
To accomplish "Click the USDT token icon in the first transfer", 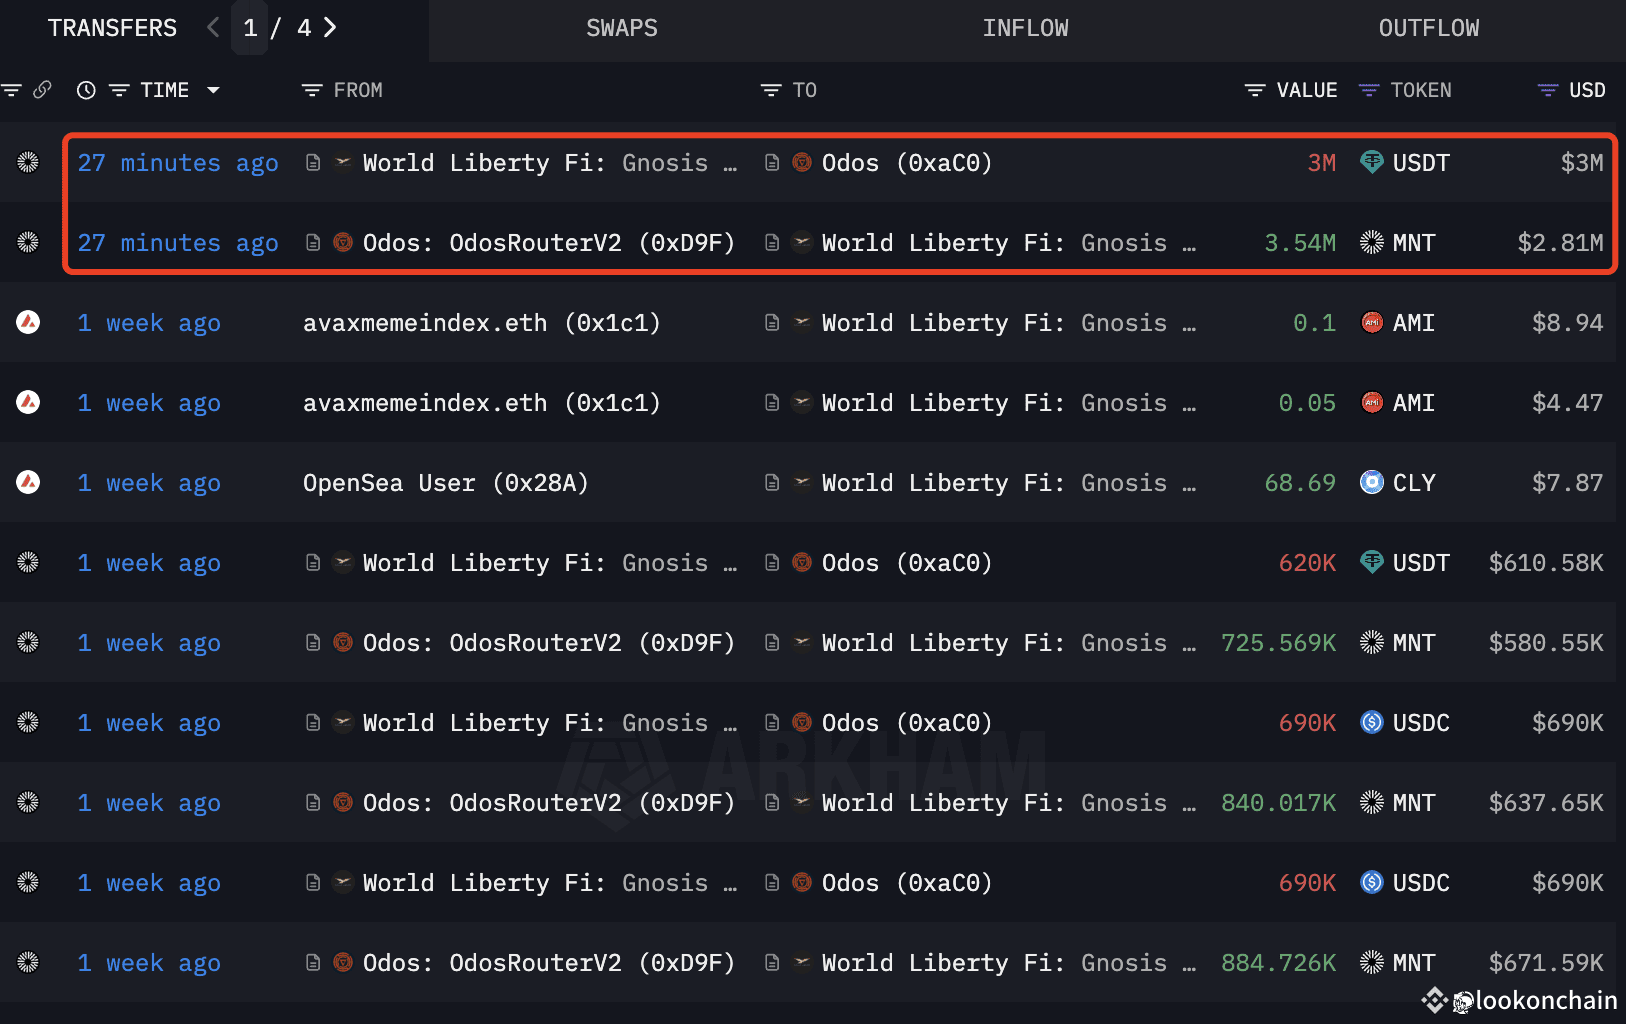I will 1371,163.
